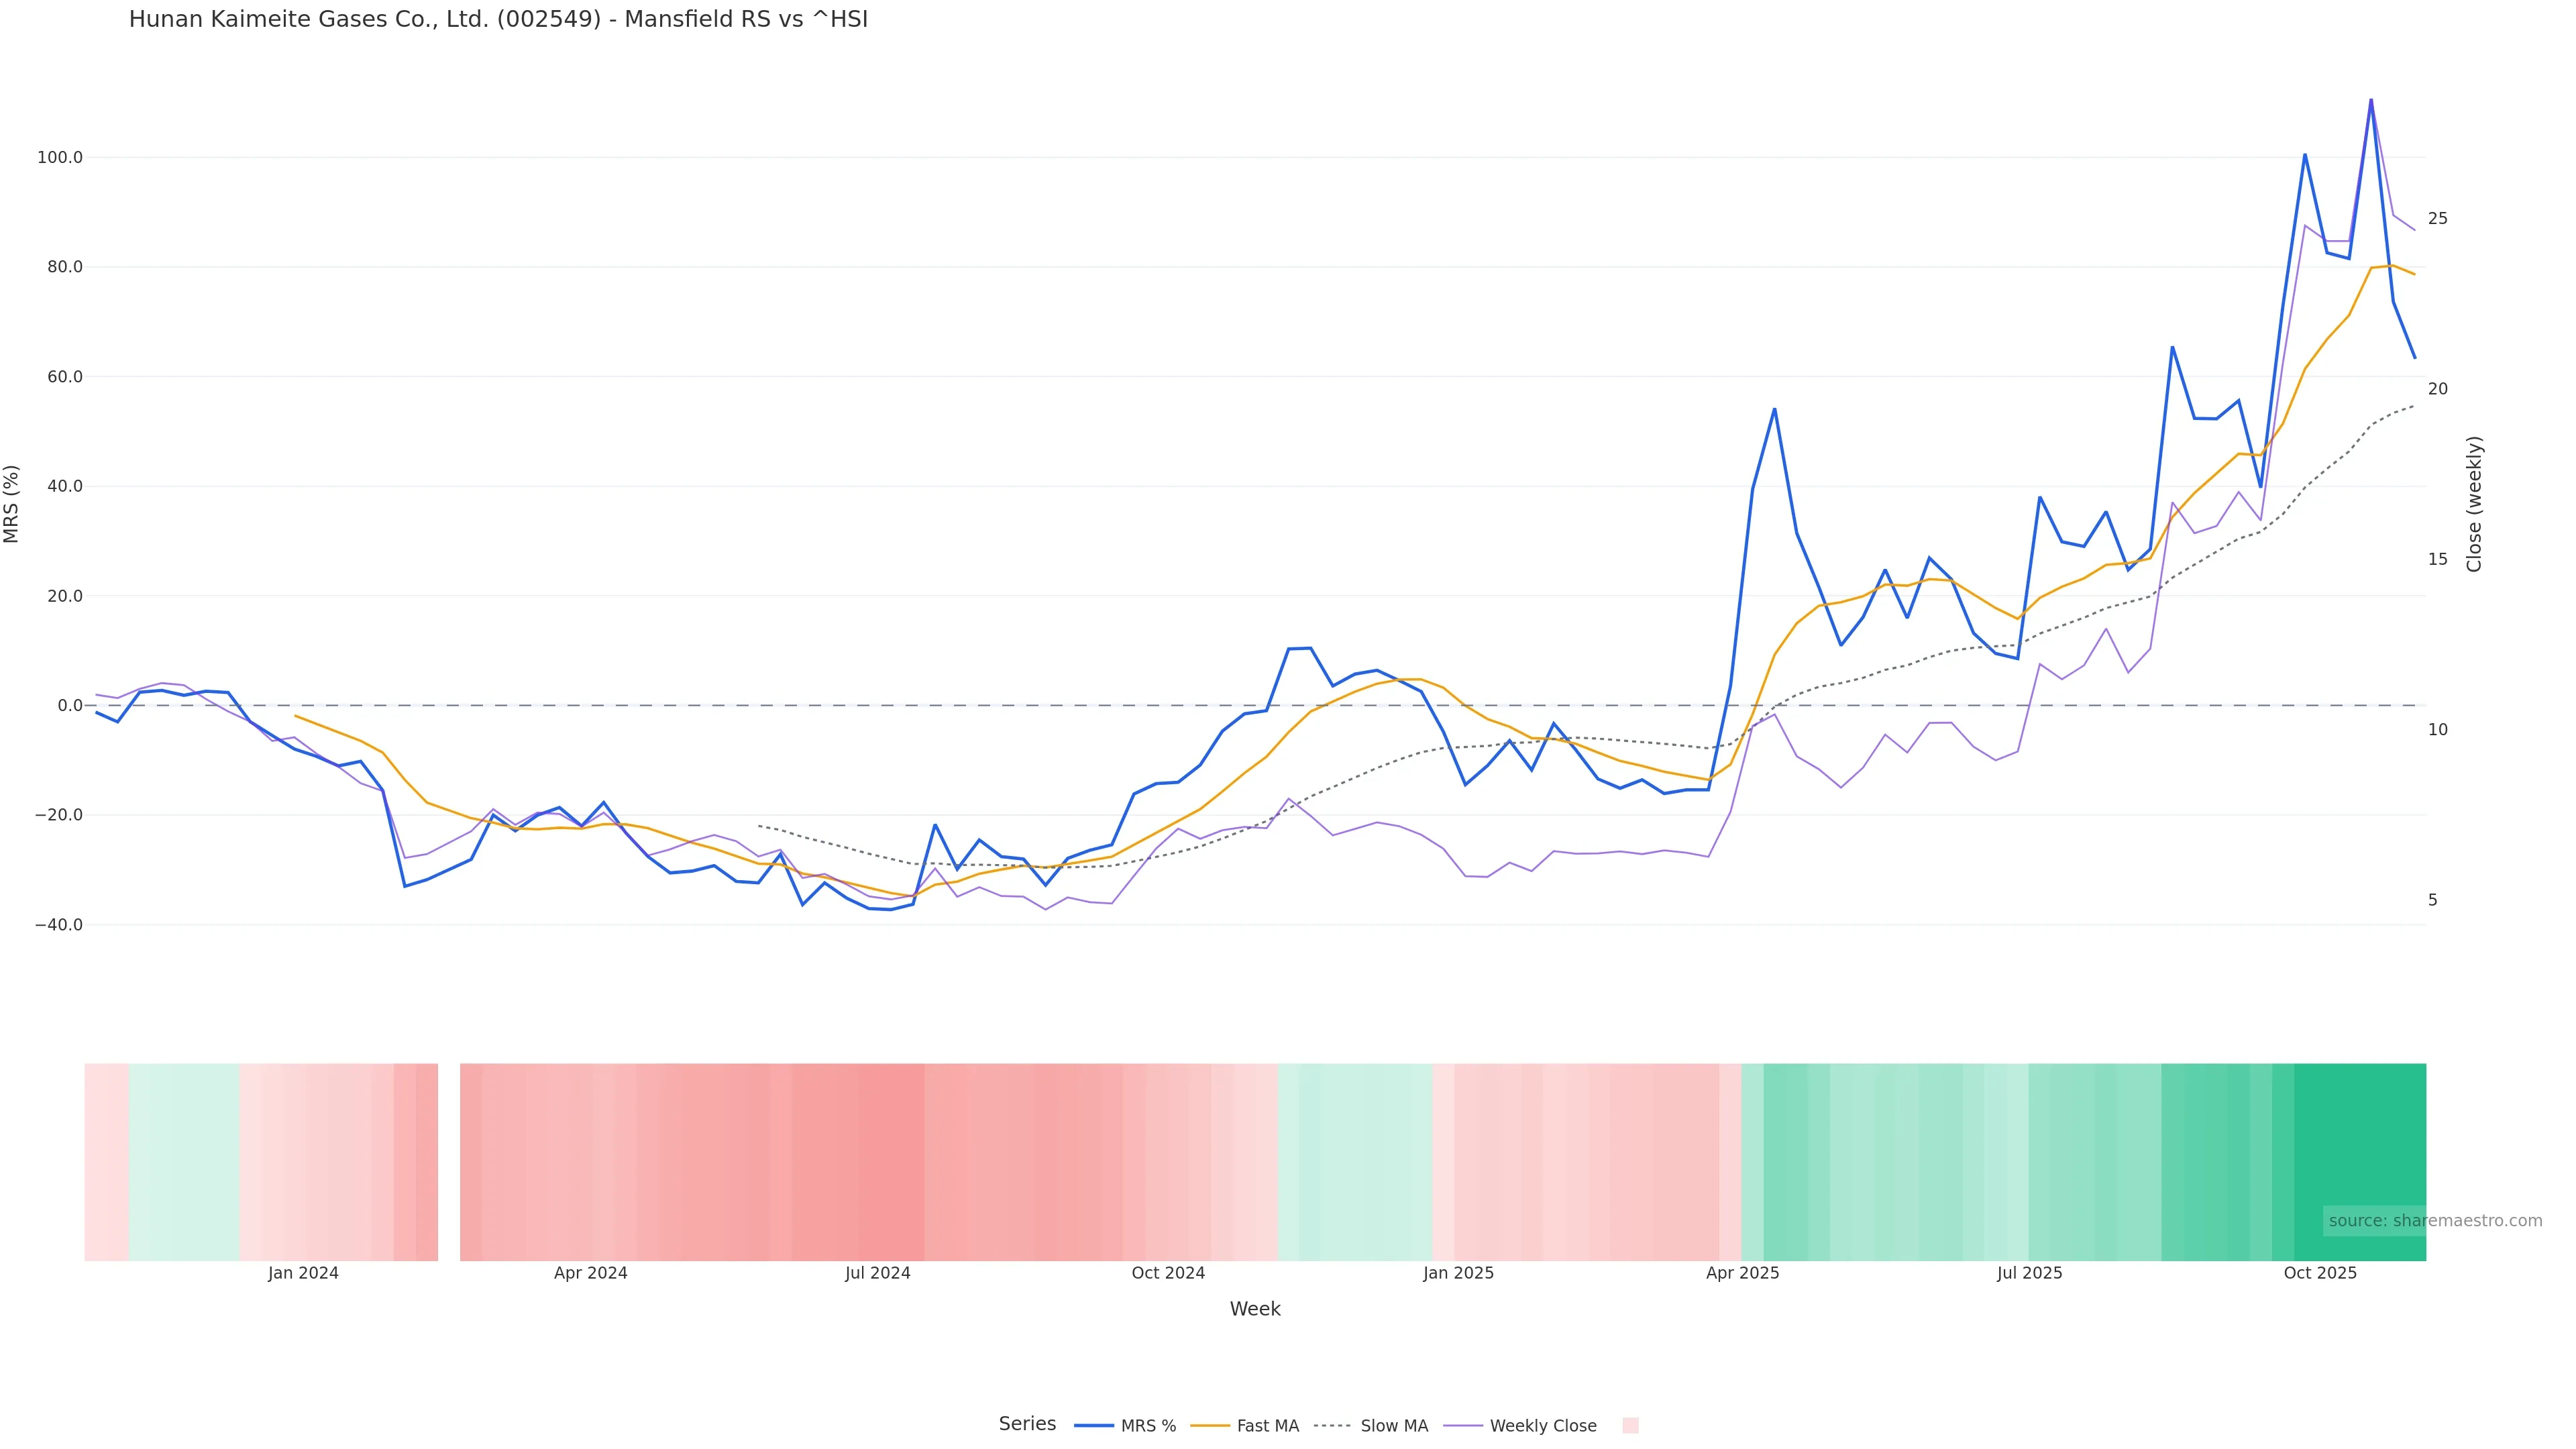2576x1449 pixels.
Task: Click the Series legend title
Action: (1027, 1424)
